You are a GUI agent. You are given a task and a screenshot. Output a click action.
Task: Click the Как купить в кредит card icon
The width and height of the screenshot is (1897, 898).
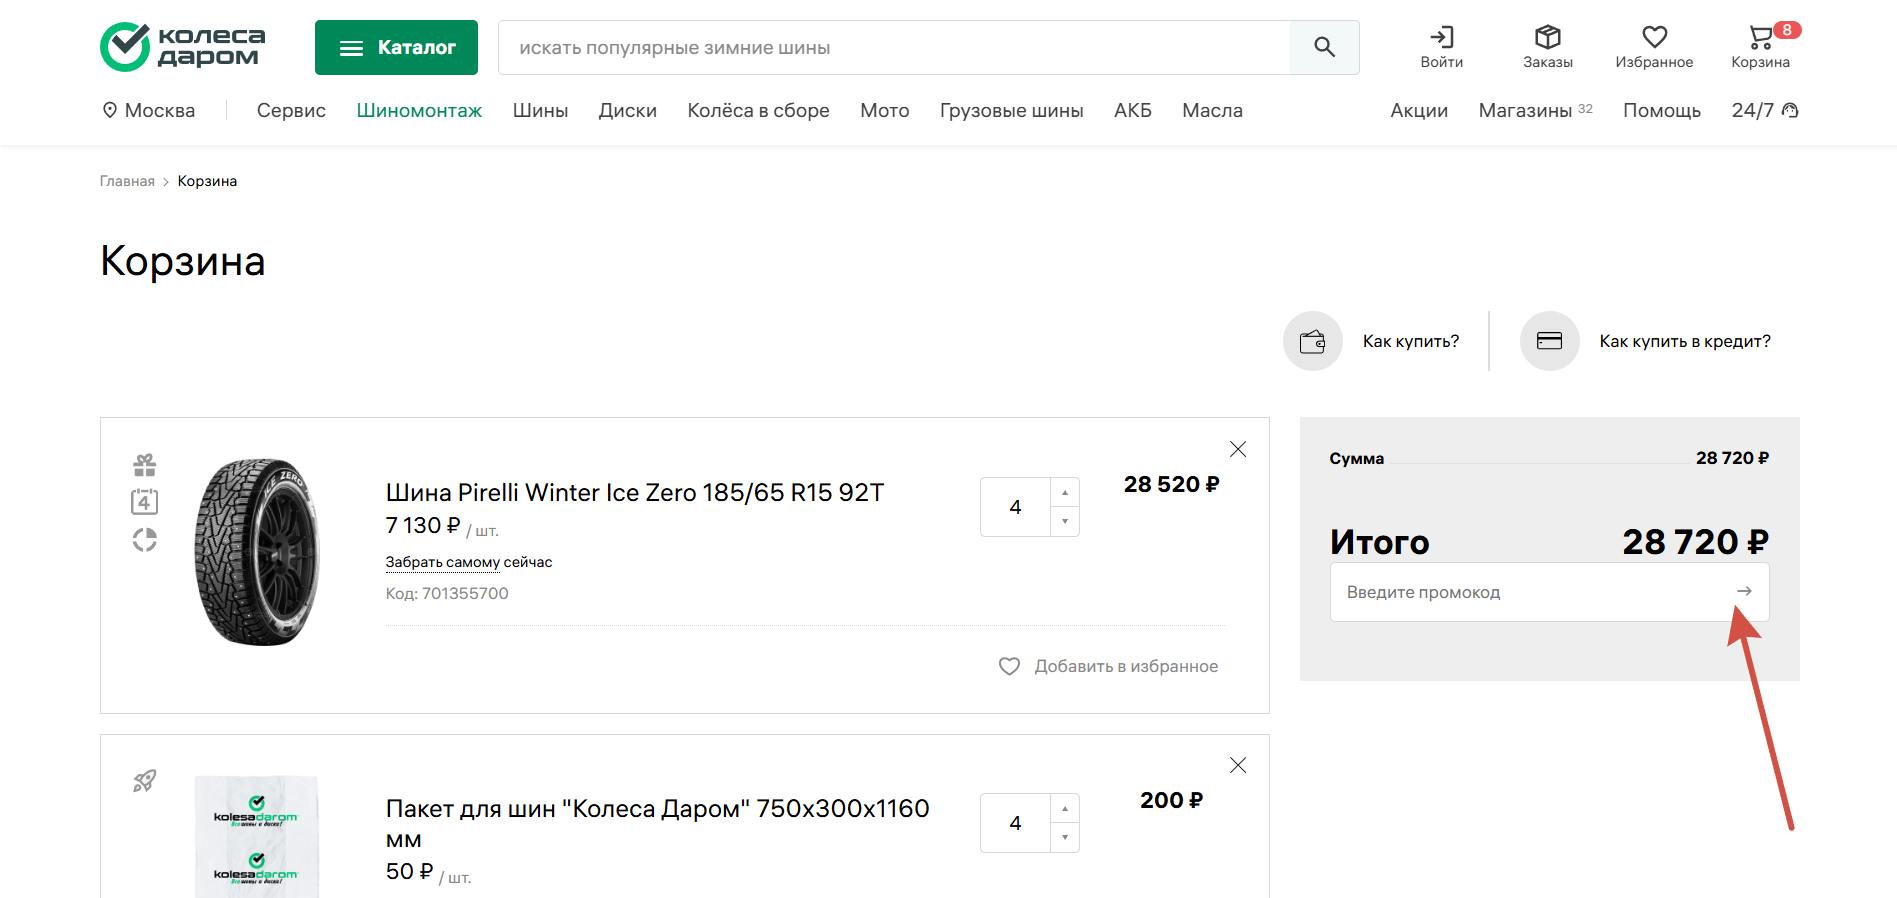1550,341
